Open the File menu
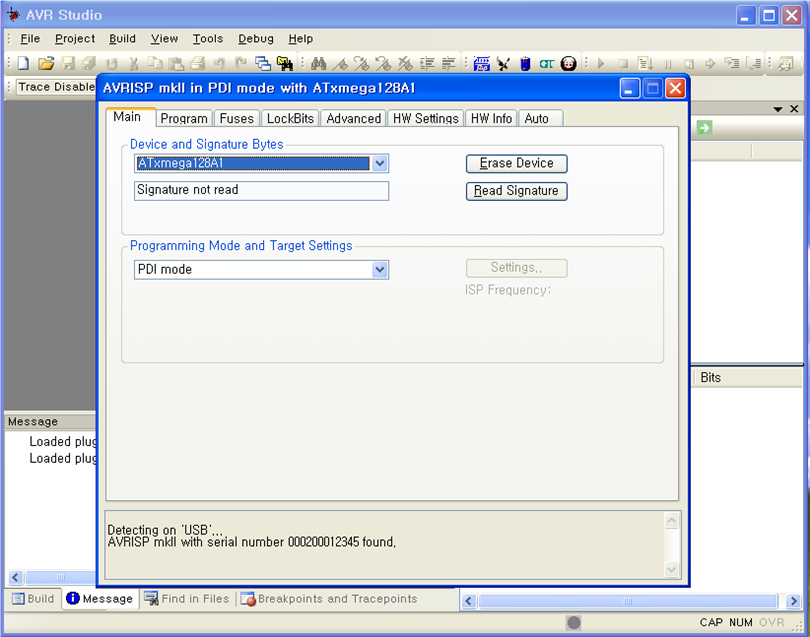Screen dimensions: 810x637 point(30,39)
